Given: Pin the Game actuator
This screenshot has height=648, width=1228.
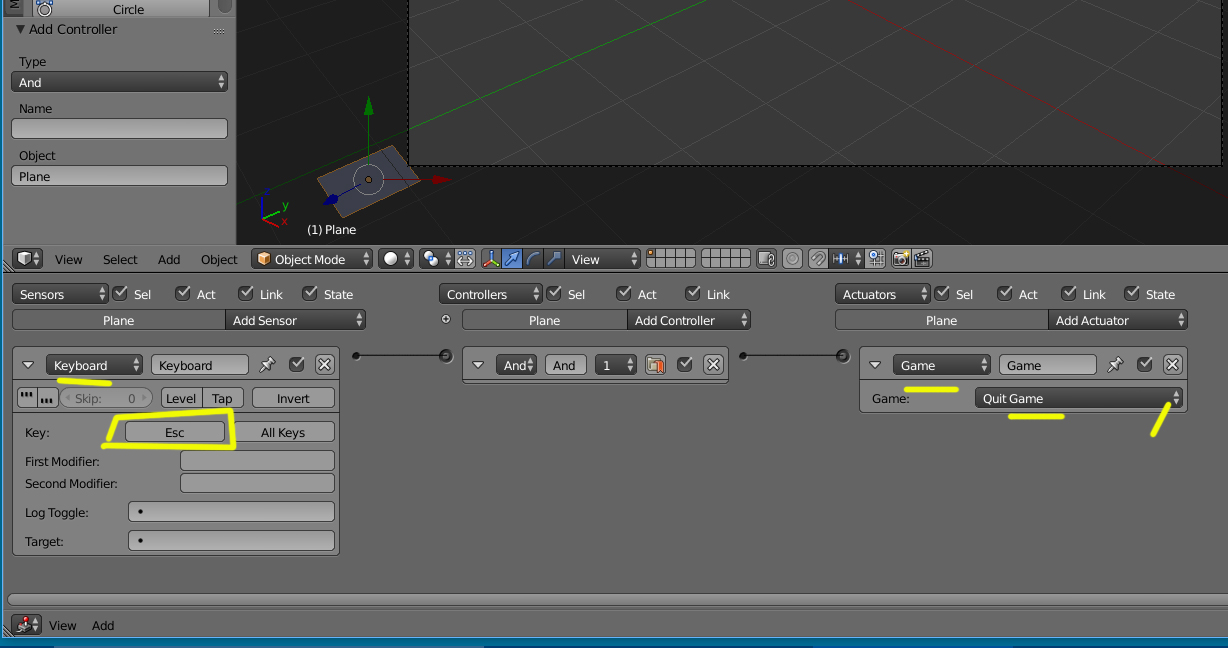Looking at the screenshot, I should [x=1116, y=365].
